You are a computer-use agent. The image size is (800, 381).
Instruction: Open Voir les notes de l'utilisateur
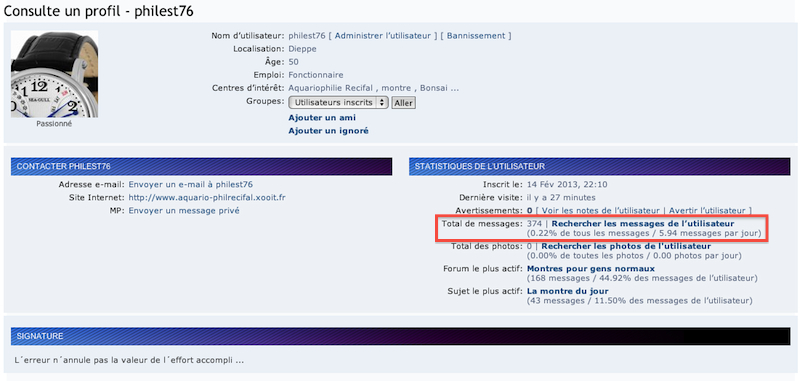click(601, 210)
